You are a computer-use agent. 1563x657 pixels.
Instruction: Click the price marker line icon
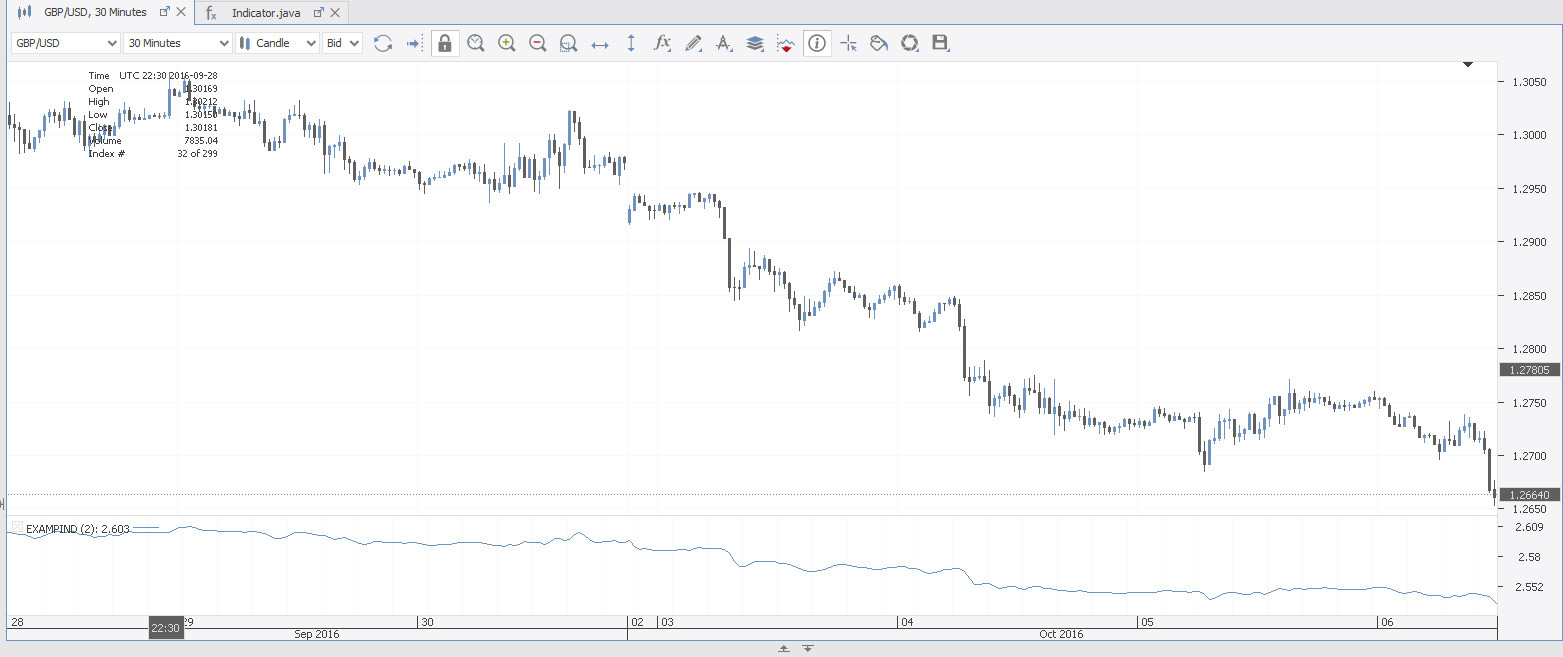pos(786,44)
